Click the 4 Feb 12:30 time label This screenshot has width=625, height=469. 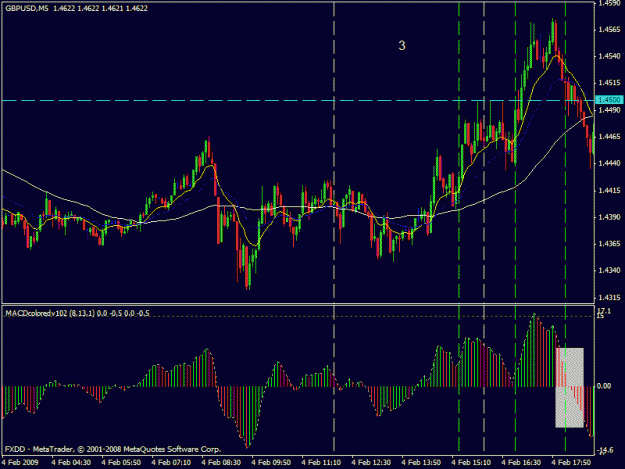tap(371, 463)
